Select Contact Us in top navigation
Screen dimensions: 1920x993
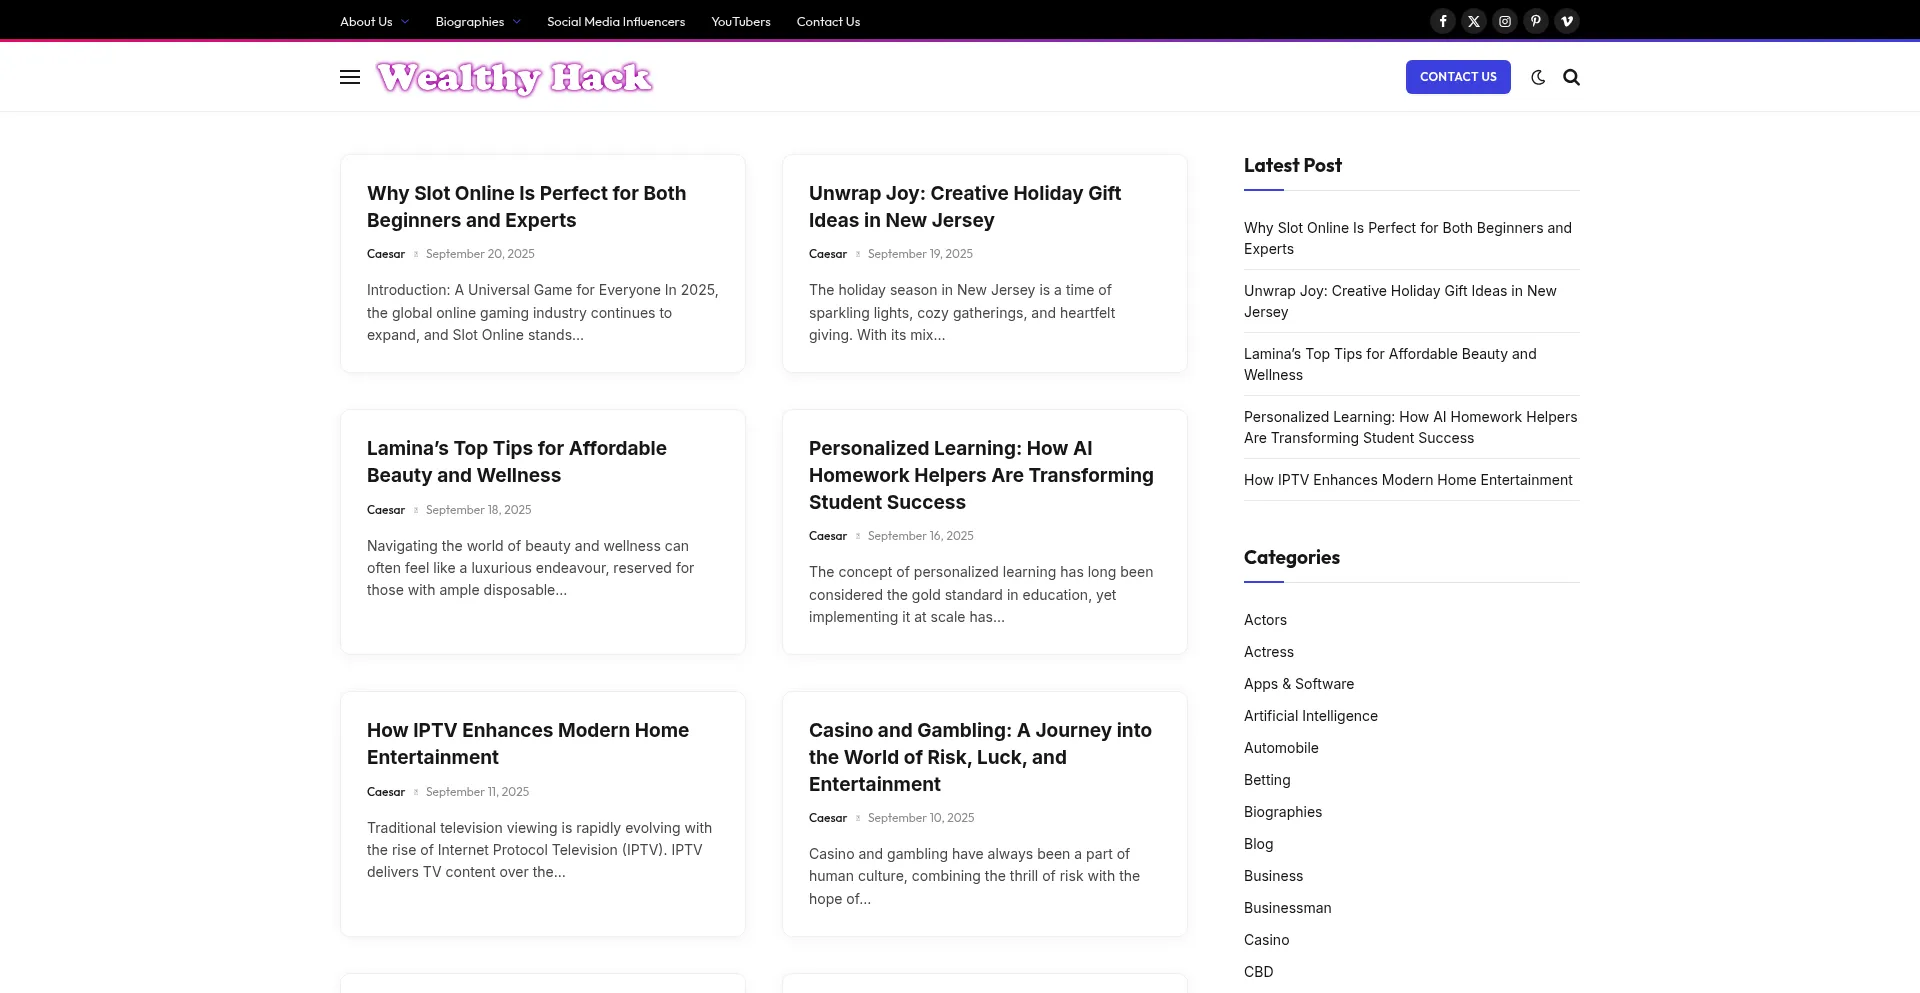pos(827,21)
